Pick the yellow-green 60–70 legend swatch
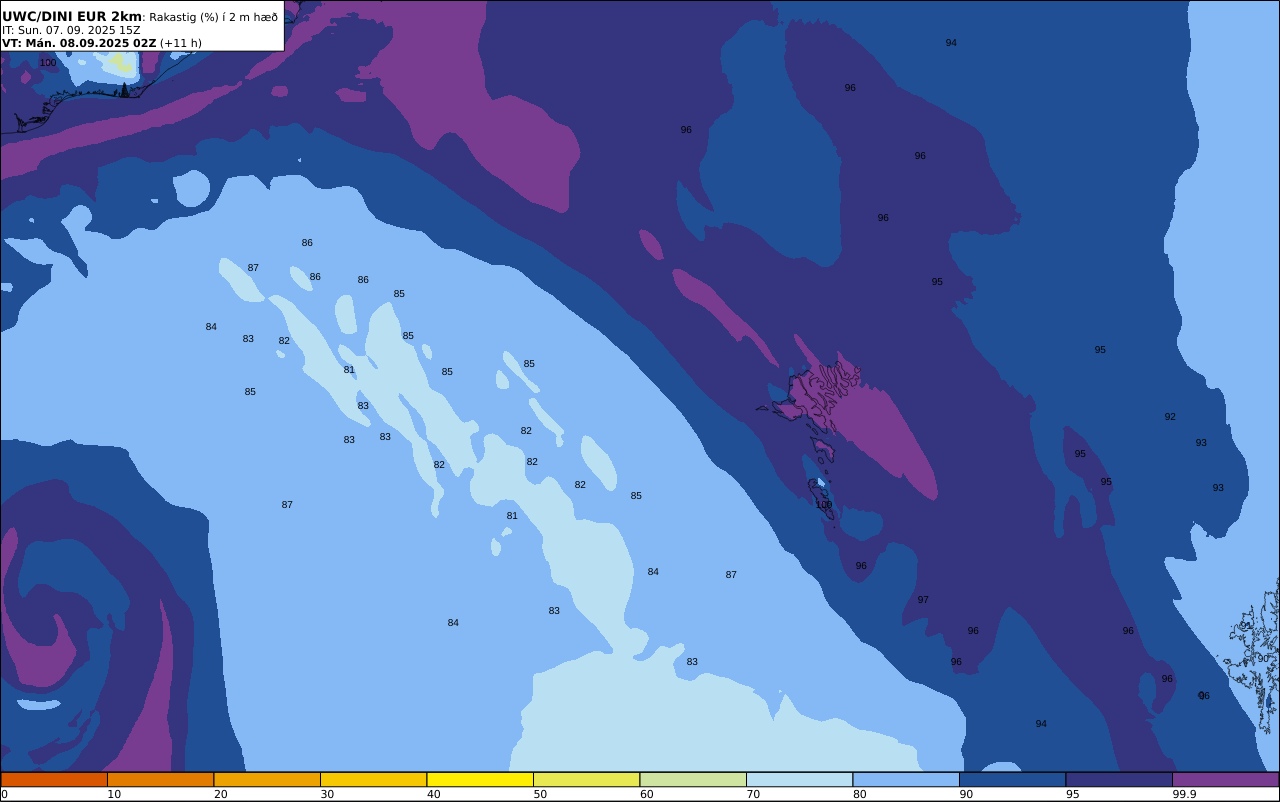Screen dimensions: 1280x802 693,779
